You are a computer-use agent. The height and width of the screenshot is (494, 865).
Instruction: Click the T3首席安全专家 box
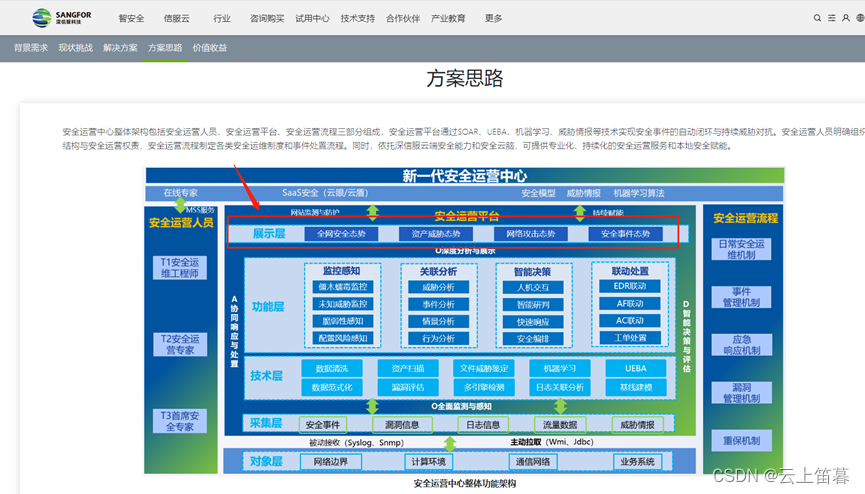tap(180, 421)
